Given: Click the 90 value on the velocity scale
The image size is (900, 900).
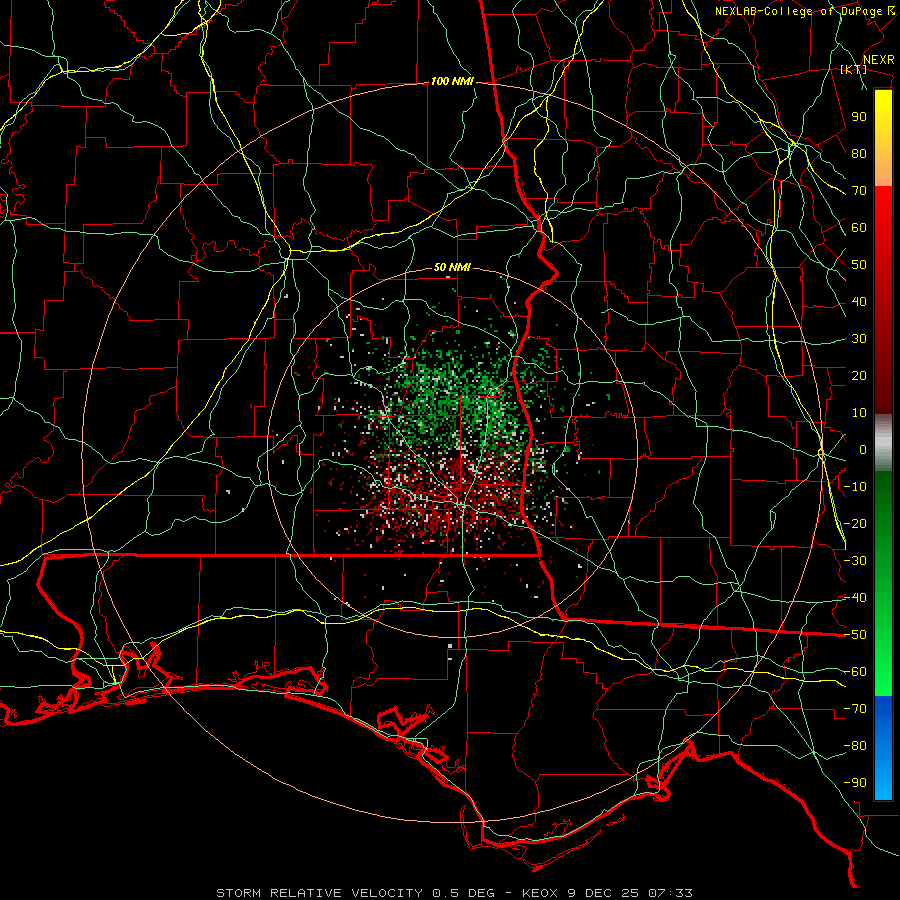Looking at the screenshot, I should (x=859, y=117).
